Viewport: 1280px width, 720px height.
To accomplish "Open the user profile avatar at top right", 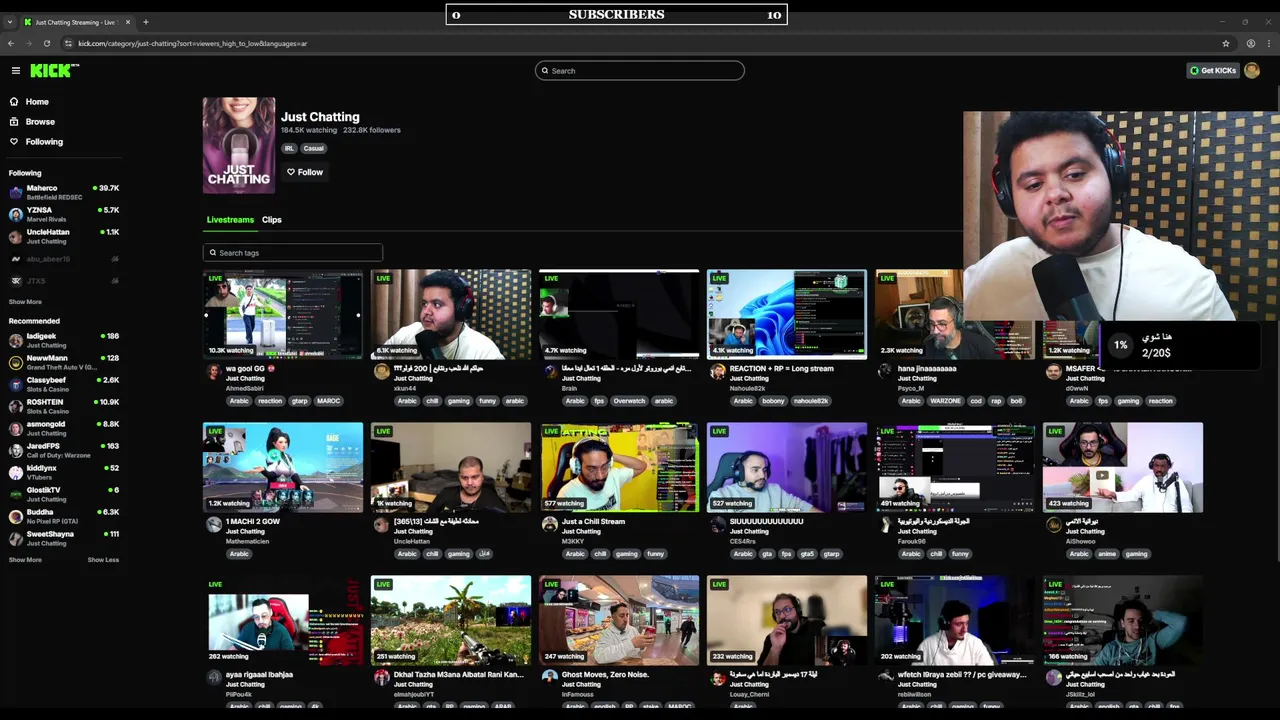I will [1252, 70].
